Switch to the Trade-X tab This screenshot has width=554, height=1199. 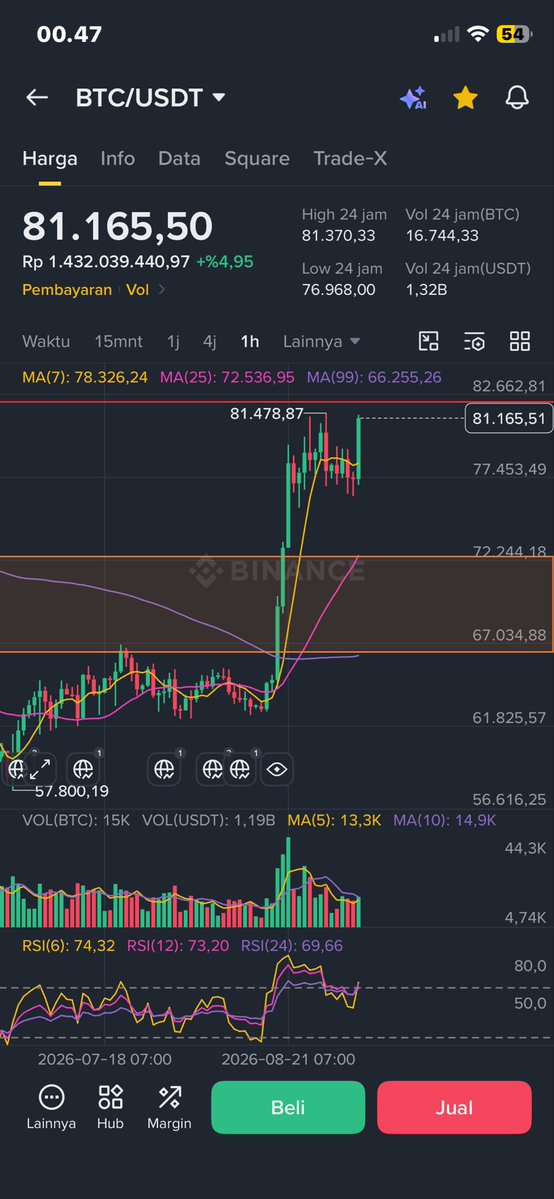[350, 158]
